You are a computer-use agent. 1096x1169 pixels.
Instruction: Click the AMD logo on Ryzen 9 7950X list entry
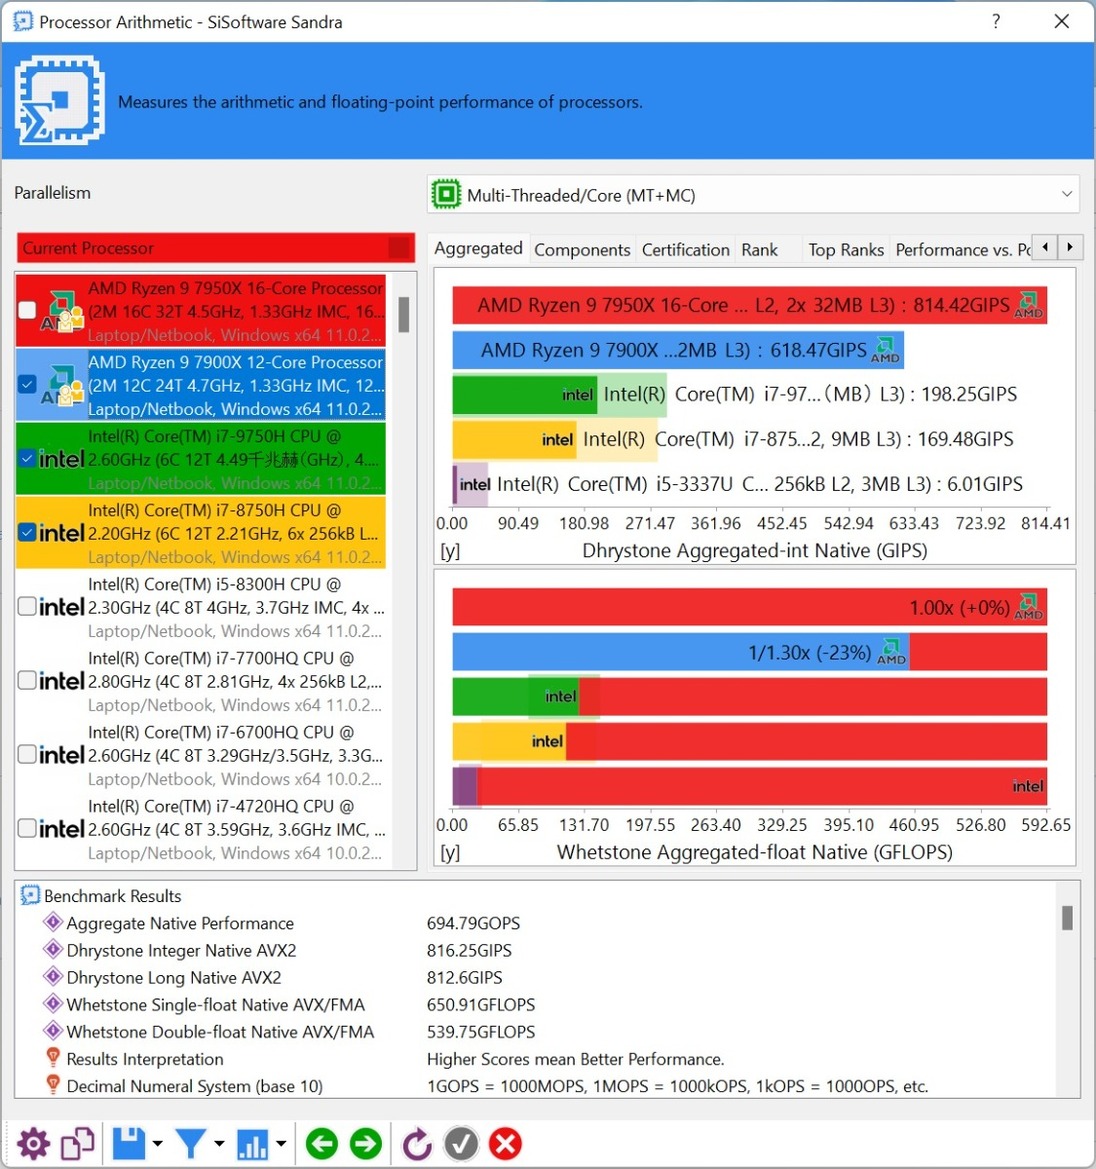click(63, 311)
